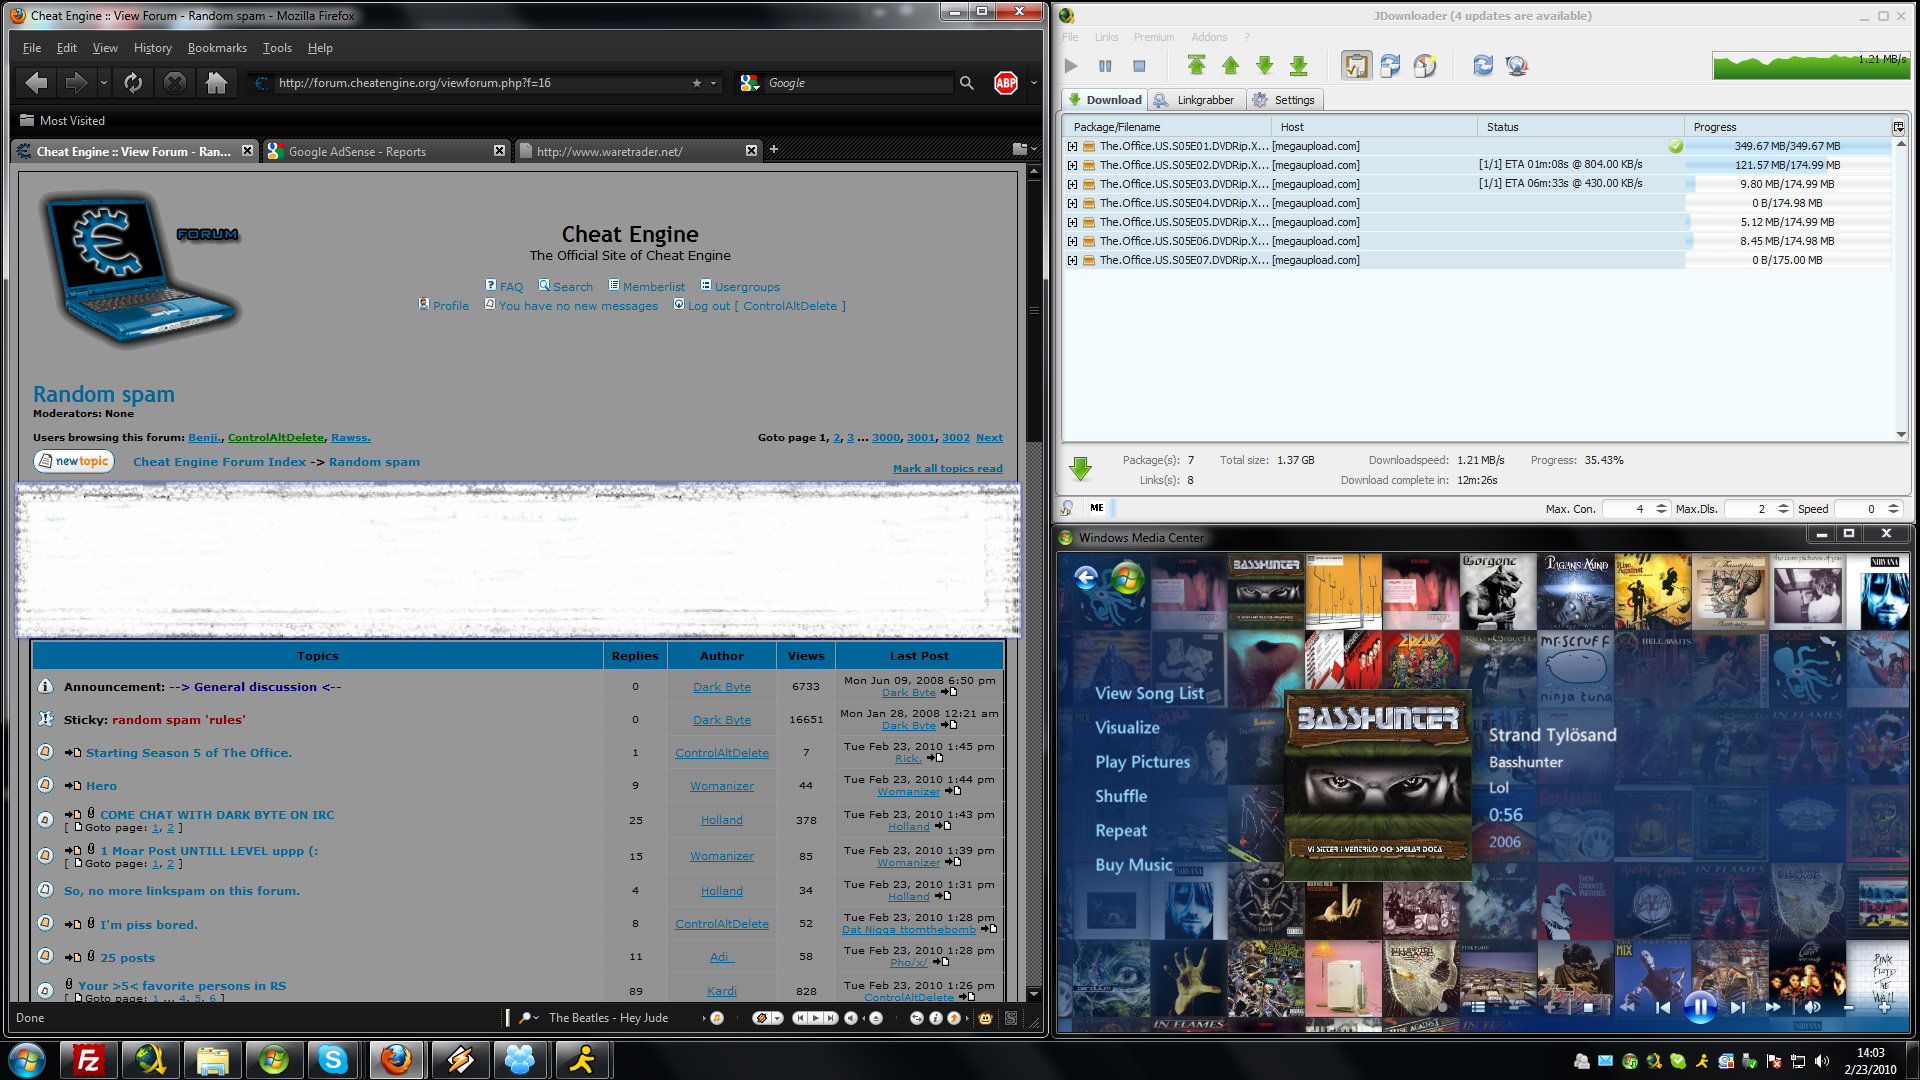The height and width of the screenshot is (1080, 1920).
Task: Switch to the Linkgrabber tab
Action: click(x=1196, y=100)
